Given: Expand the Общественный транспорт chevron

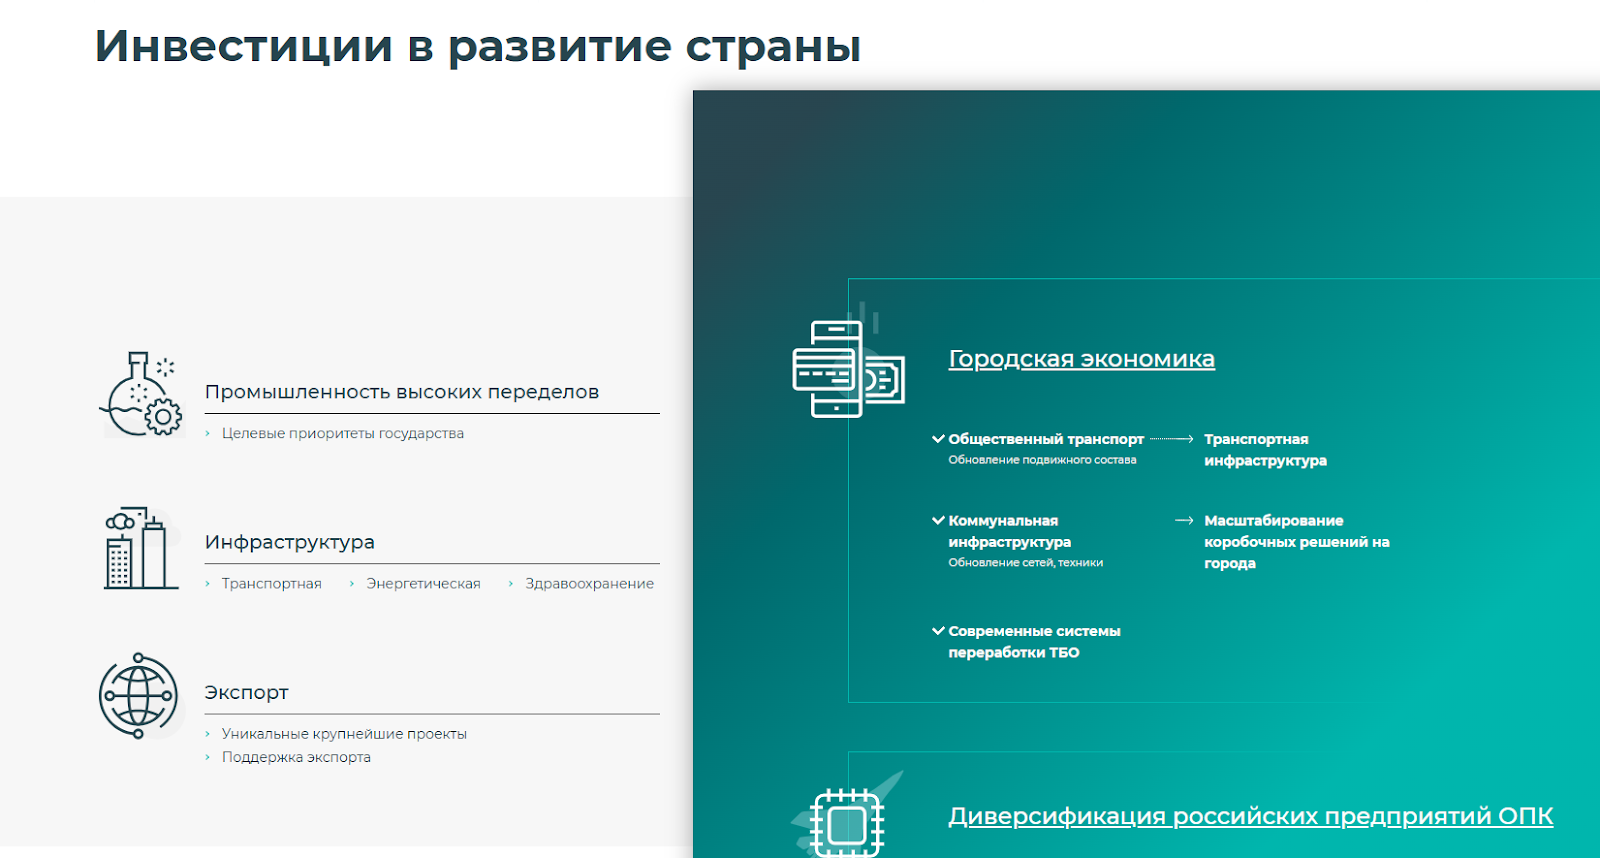Looking at the screenshot, I should point(938,439).
